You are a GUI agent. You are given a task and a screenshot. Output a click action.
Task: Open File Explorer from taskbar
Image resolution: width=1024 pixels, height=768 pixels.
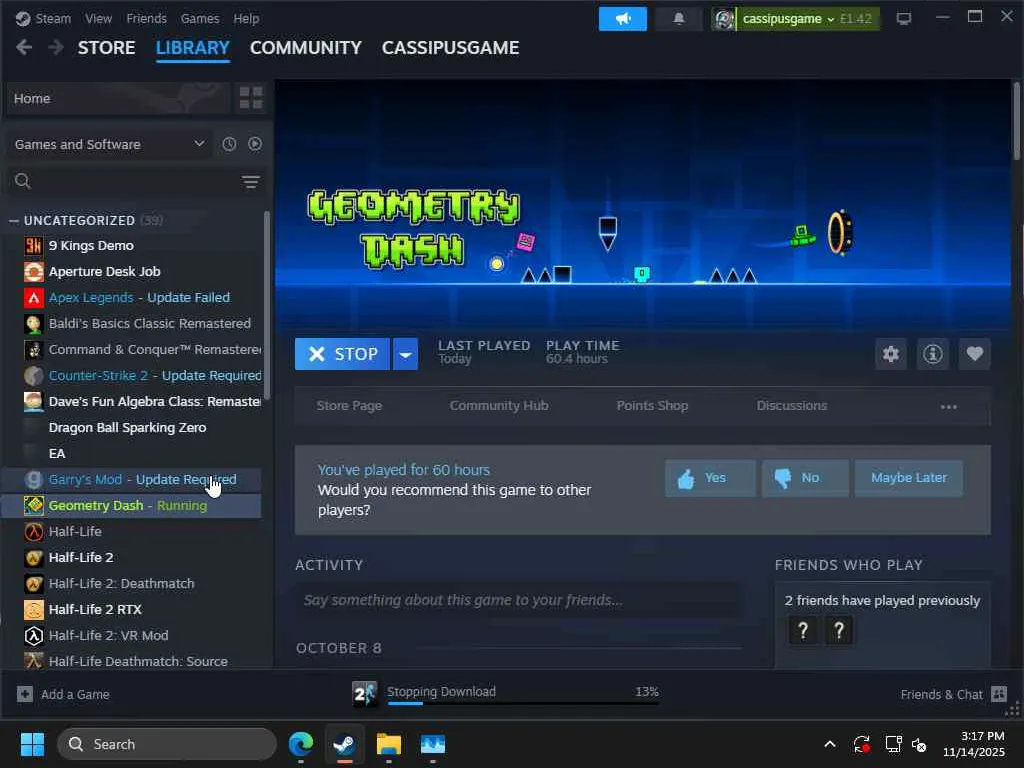click(389, 744)
